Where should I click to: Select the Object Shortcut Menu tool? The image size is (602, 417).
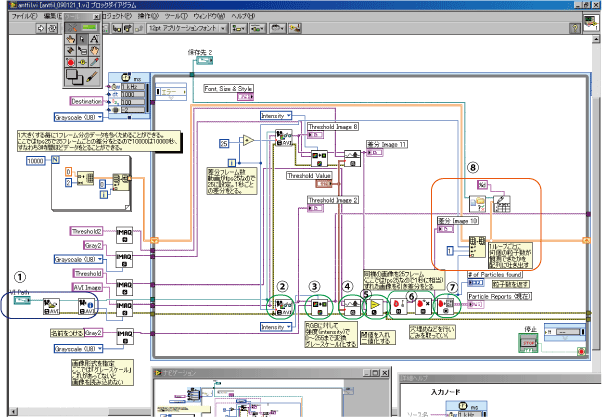point(82,50)
